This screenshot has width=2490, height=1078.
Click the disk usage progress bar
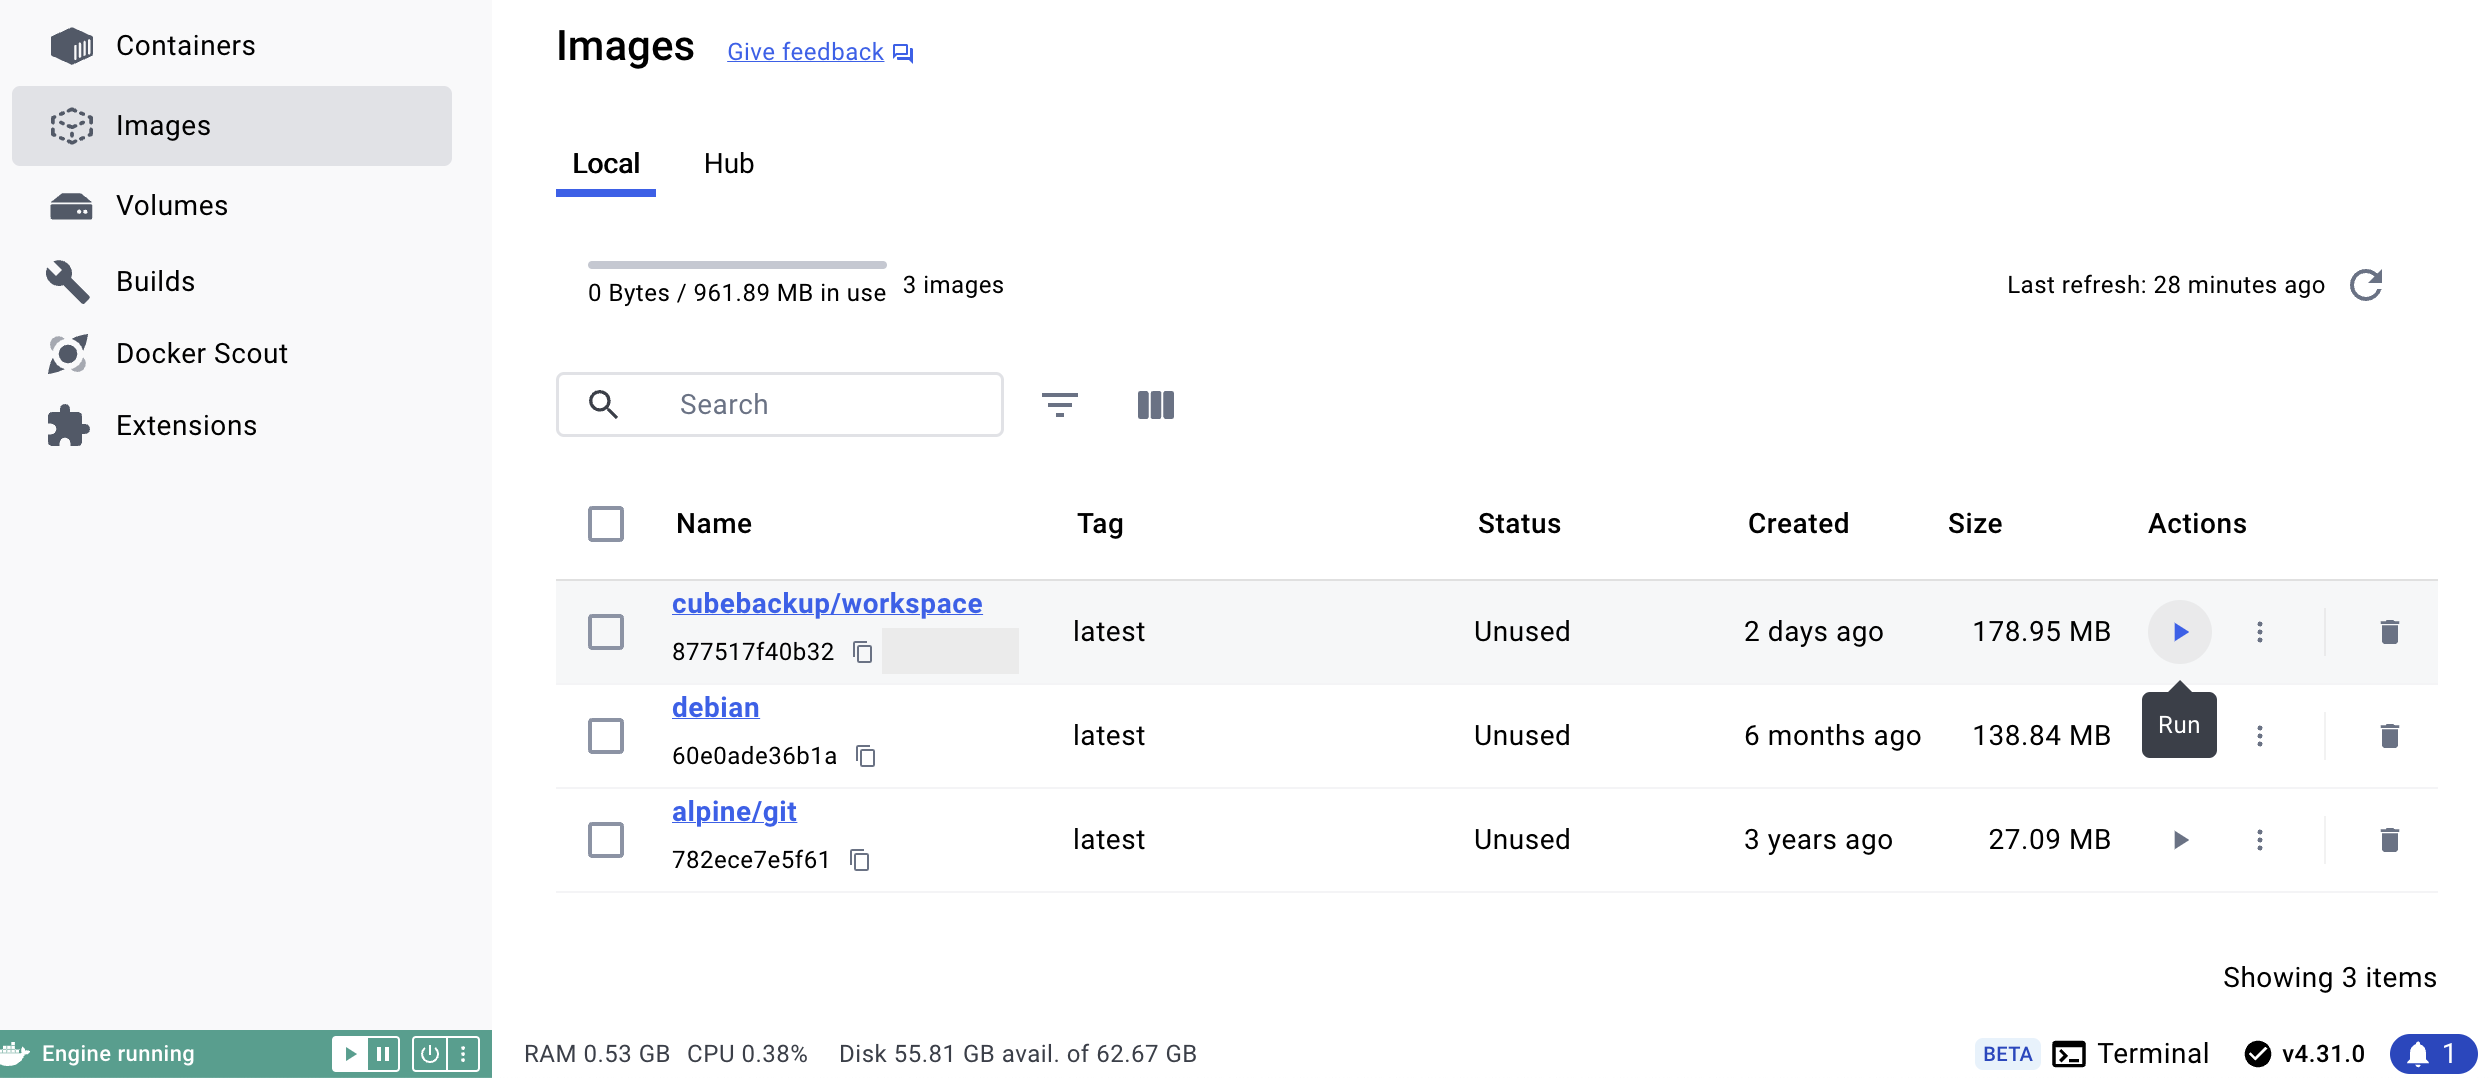tap(737, 265)
